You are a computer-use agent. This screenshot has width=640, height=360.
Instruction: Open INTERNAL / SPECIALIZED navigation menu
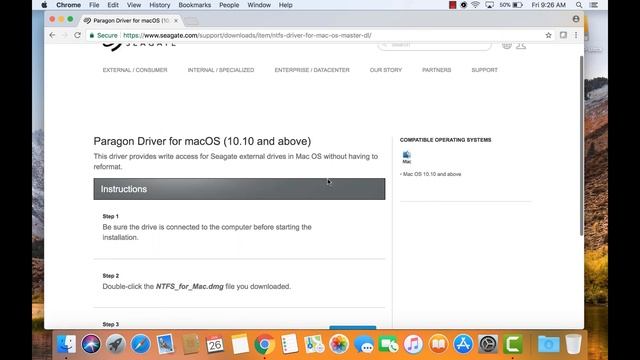(x=221, y=70)
